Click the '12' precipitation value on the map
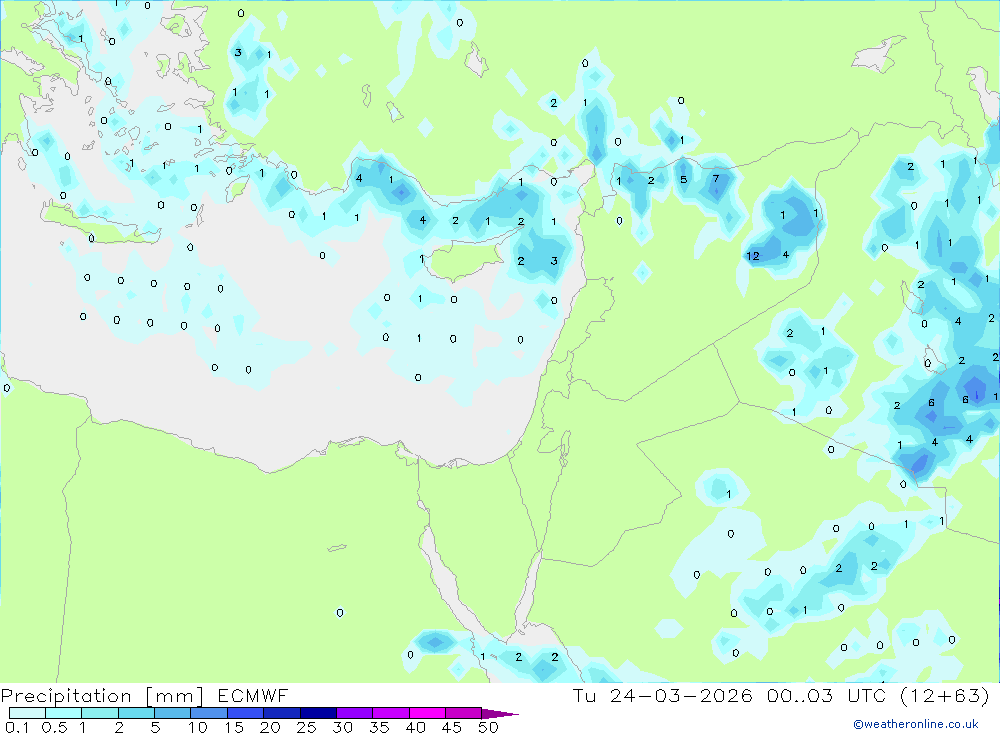The width and height of the screenshot is (1000, 733). tap(753, 256)
